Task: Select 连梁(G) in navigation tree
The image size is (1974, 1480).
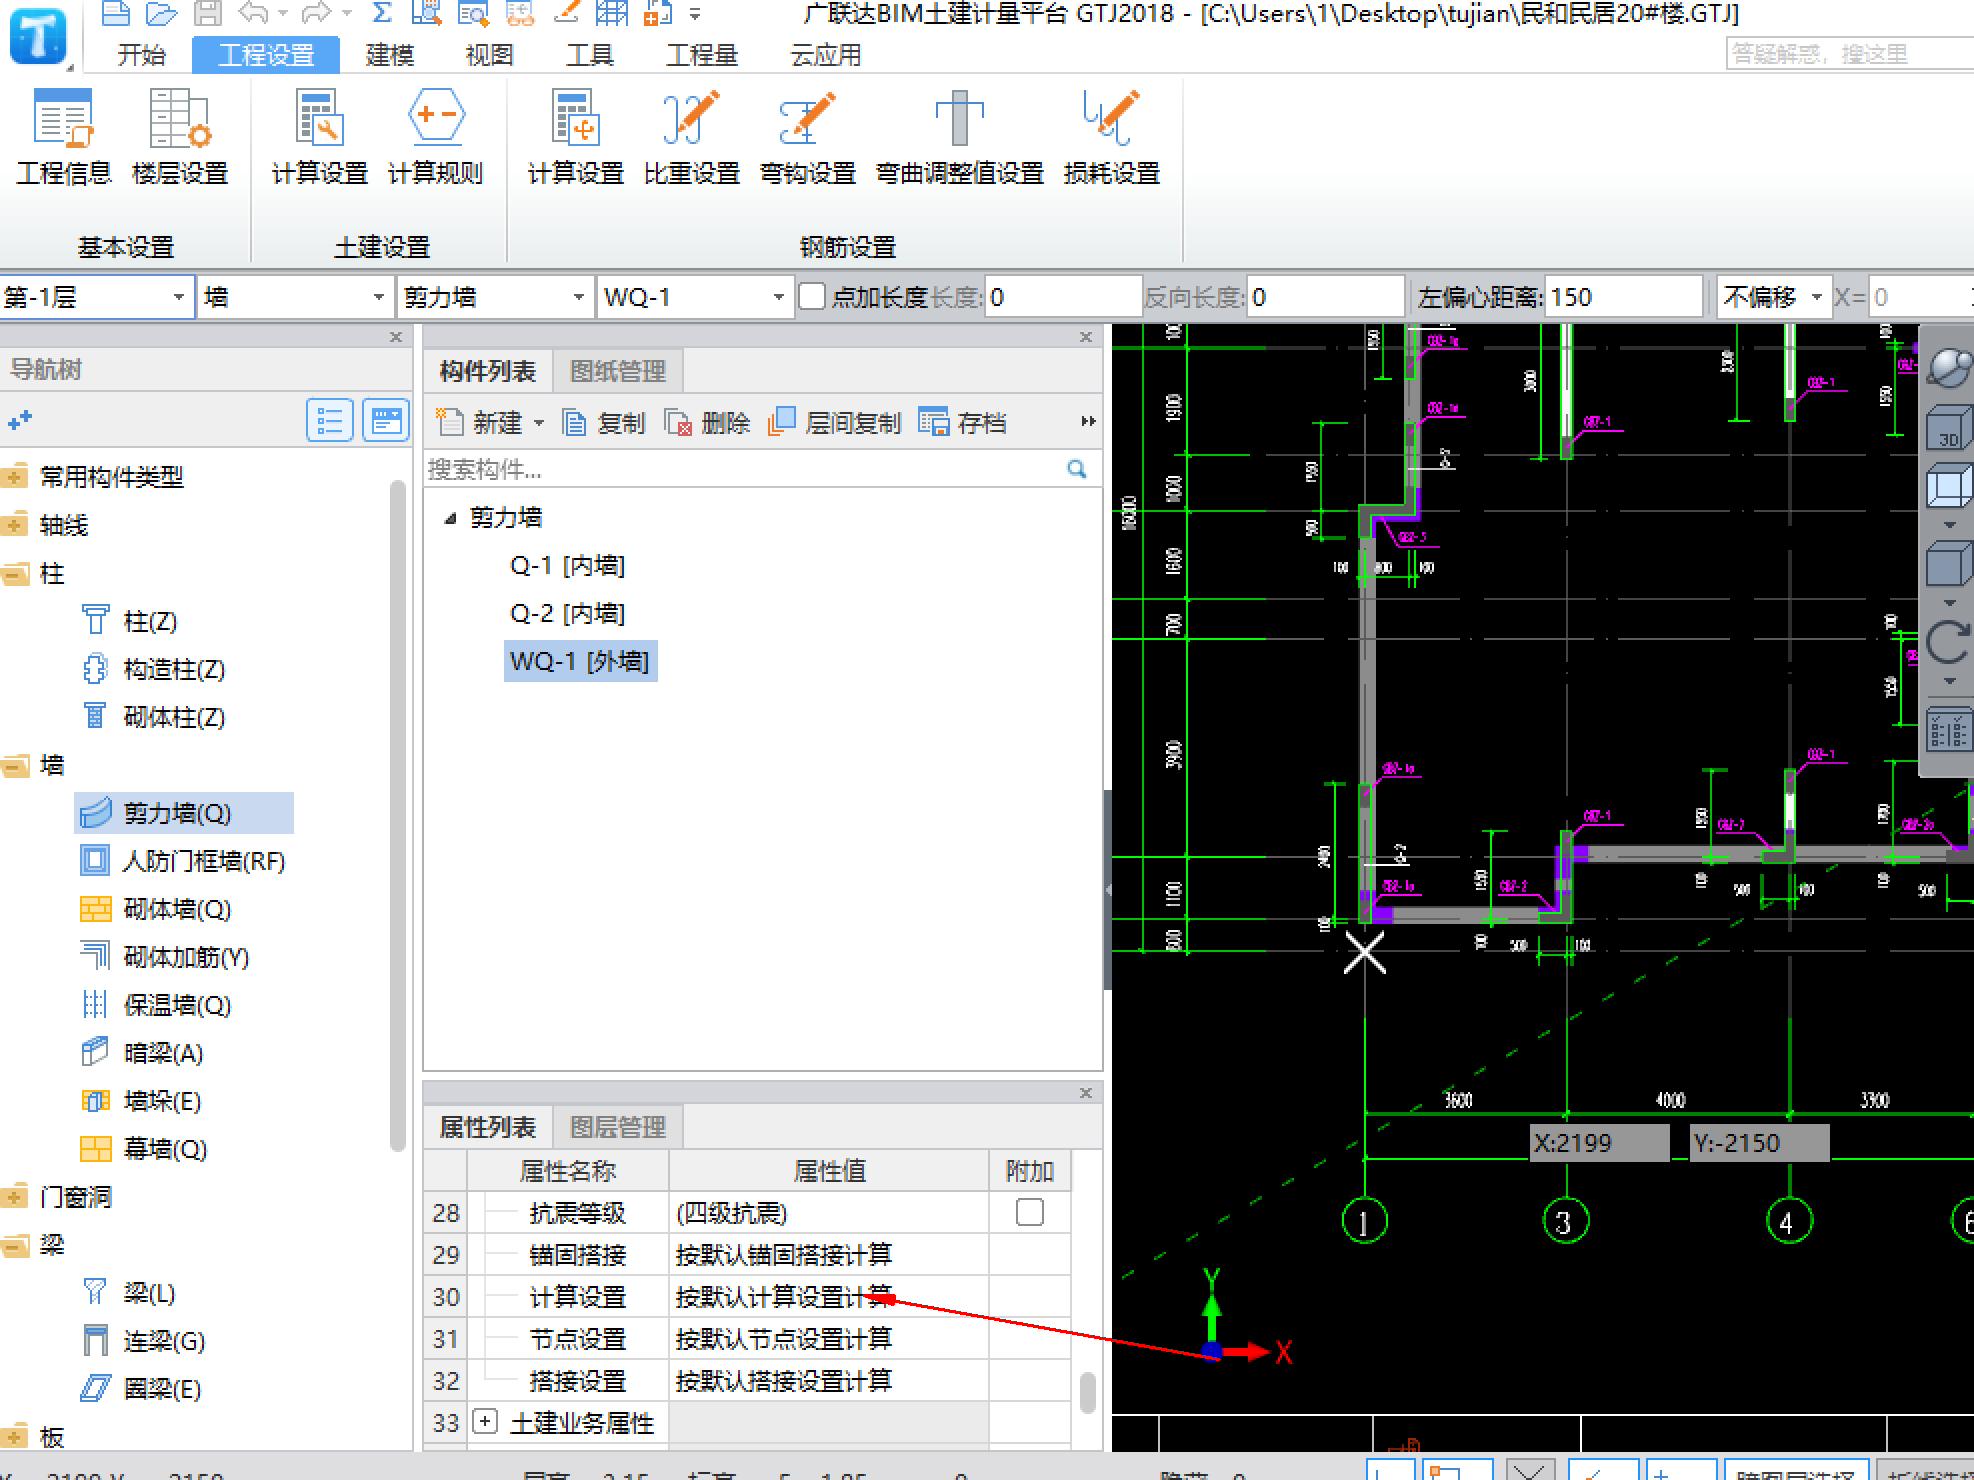Action: coord(145,1341)
